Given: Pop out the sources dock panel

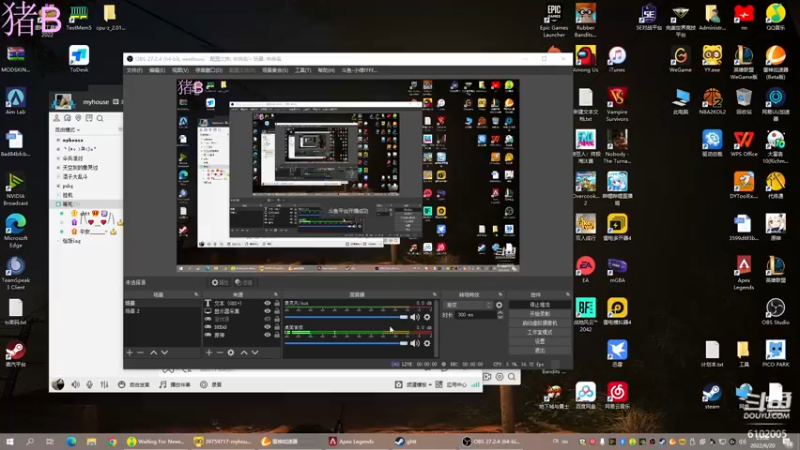Looking at the screenshot, I should click(276, 294).
